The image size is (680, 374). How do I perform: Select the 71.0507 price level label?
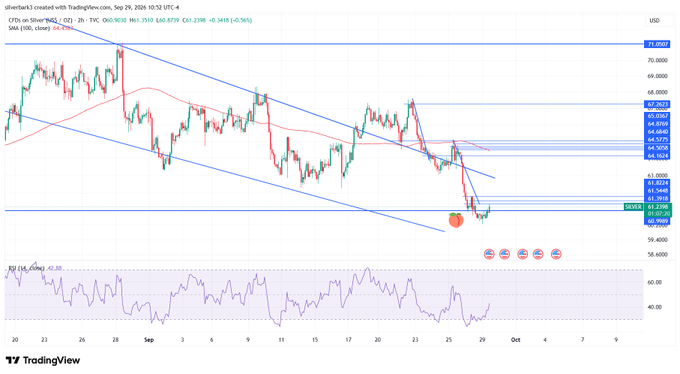657,44
